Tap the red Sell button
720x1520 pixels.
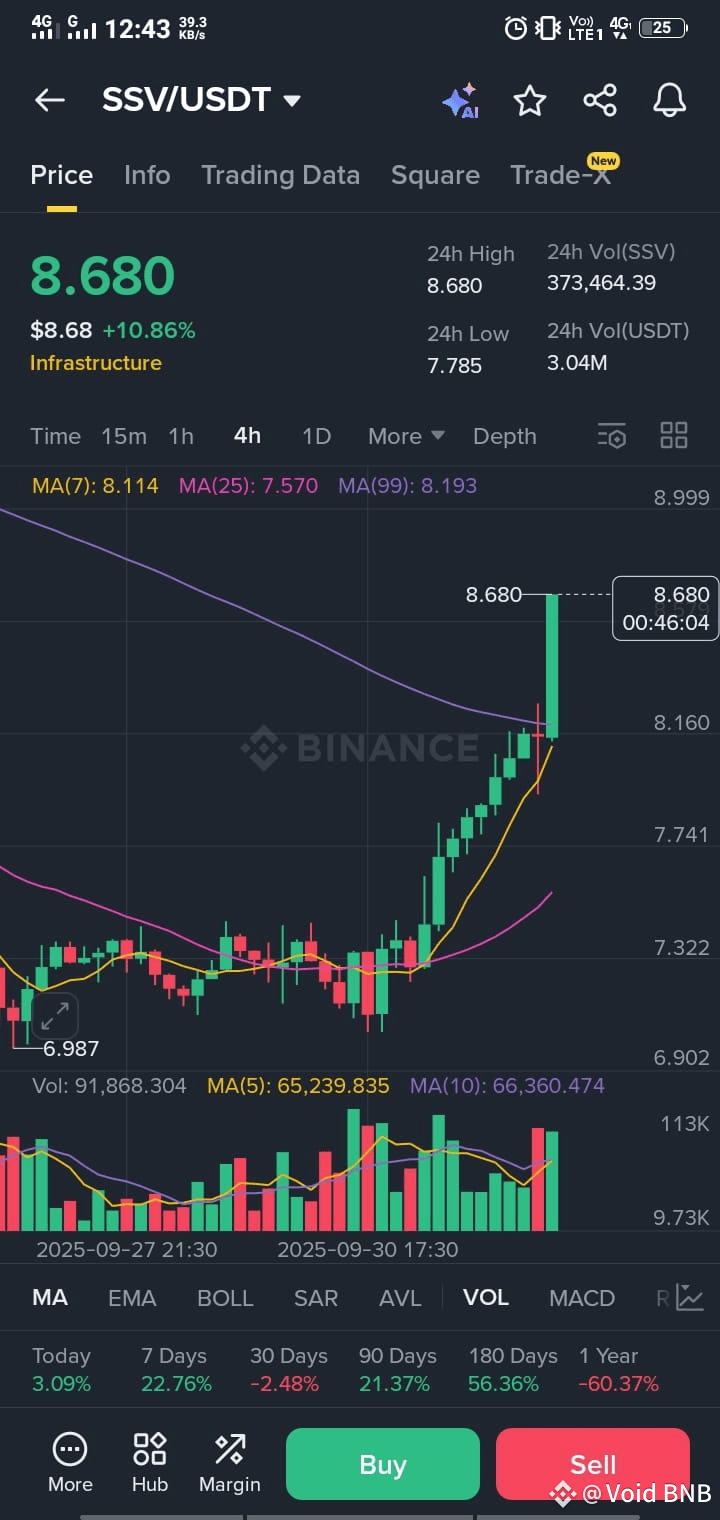click(x=593, y=1465)
